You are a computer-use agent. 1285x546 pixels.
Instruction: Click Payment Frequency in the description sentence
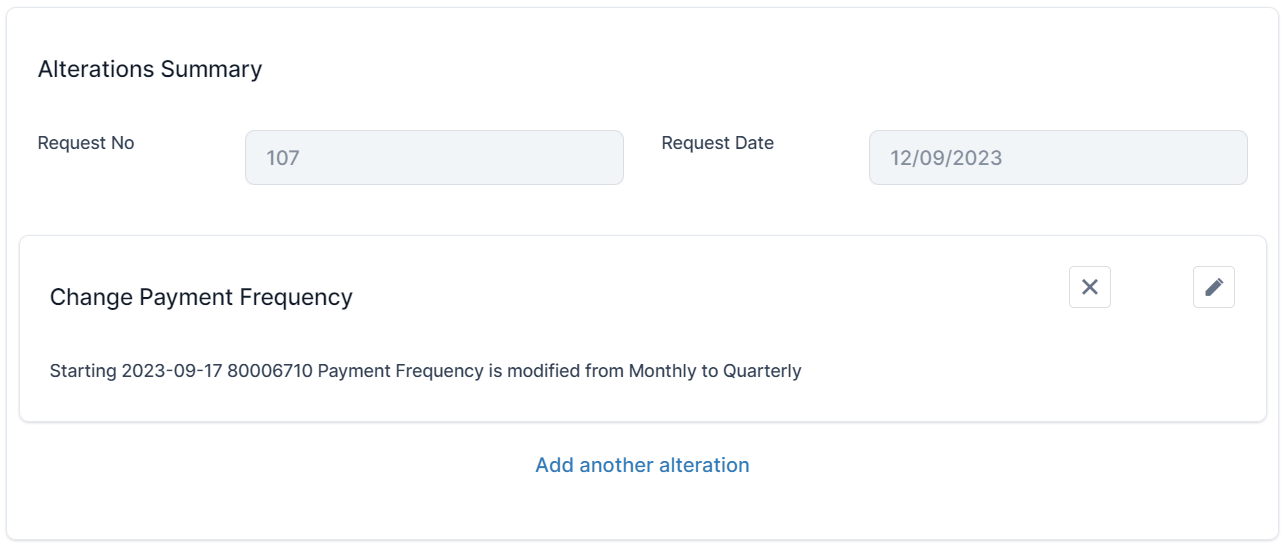coord(400,371)
